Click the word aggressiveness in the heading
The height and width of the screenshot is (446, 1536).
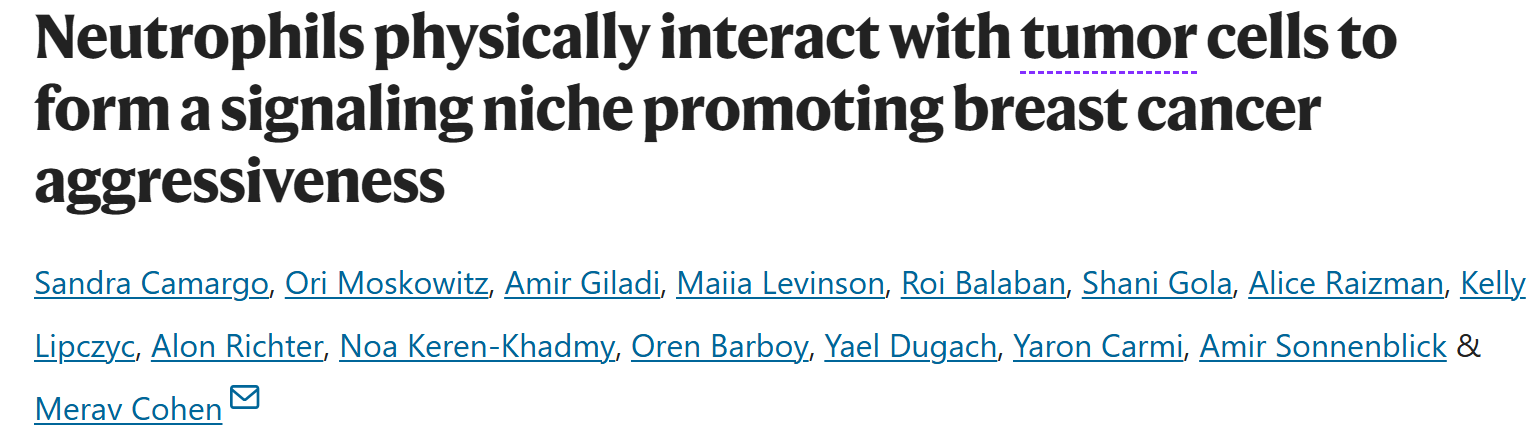pyautogui.click(x=239, y=184)
